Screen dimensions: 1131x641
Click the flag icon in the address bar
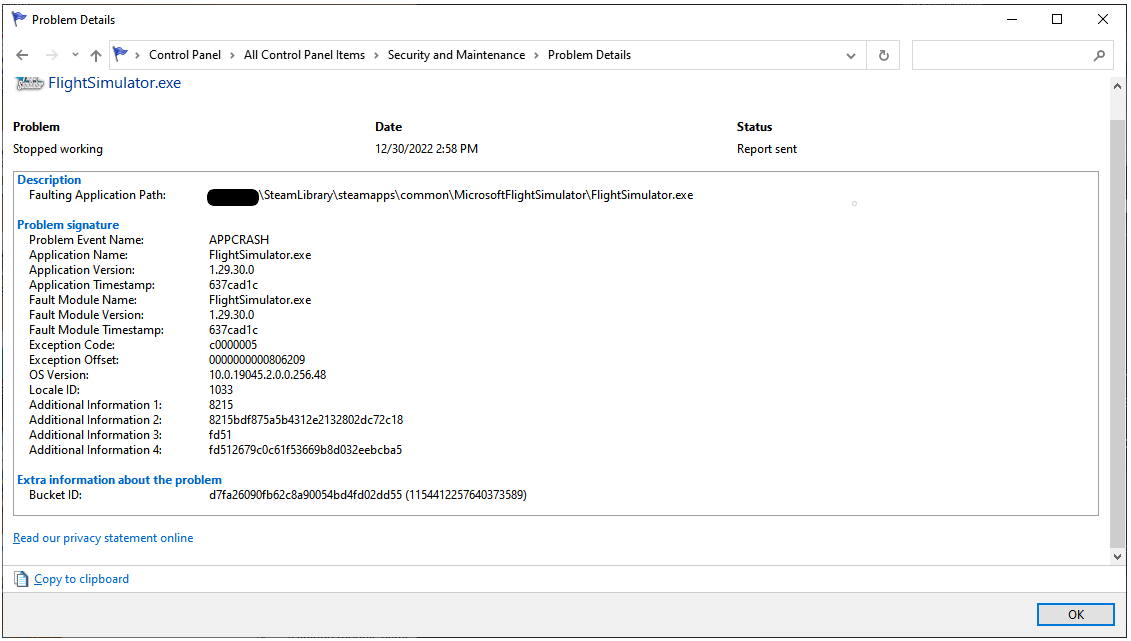pyautogui.click(x=120, y=54)
